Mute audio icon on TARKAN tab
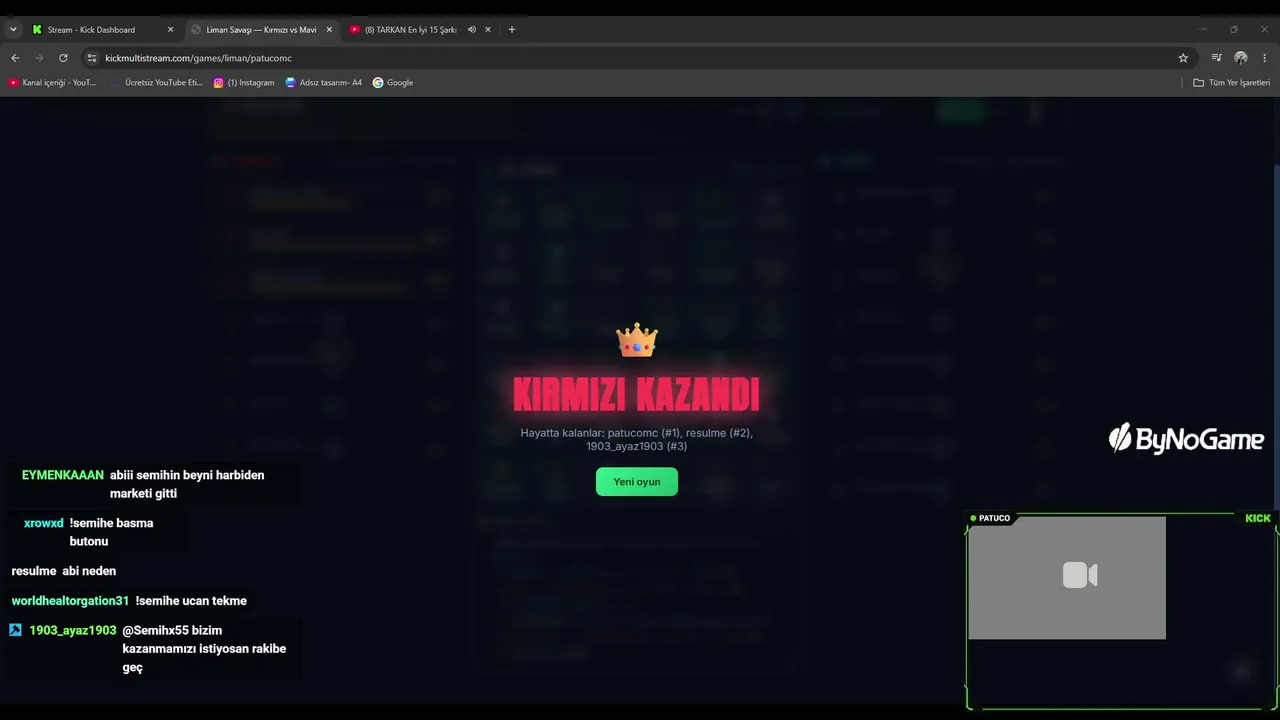Screen dimensions: 1280x720 (x=471, y=29)
